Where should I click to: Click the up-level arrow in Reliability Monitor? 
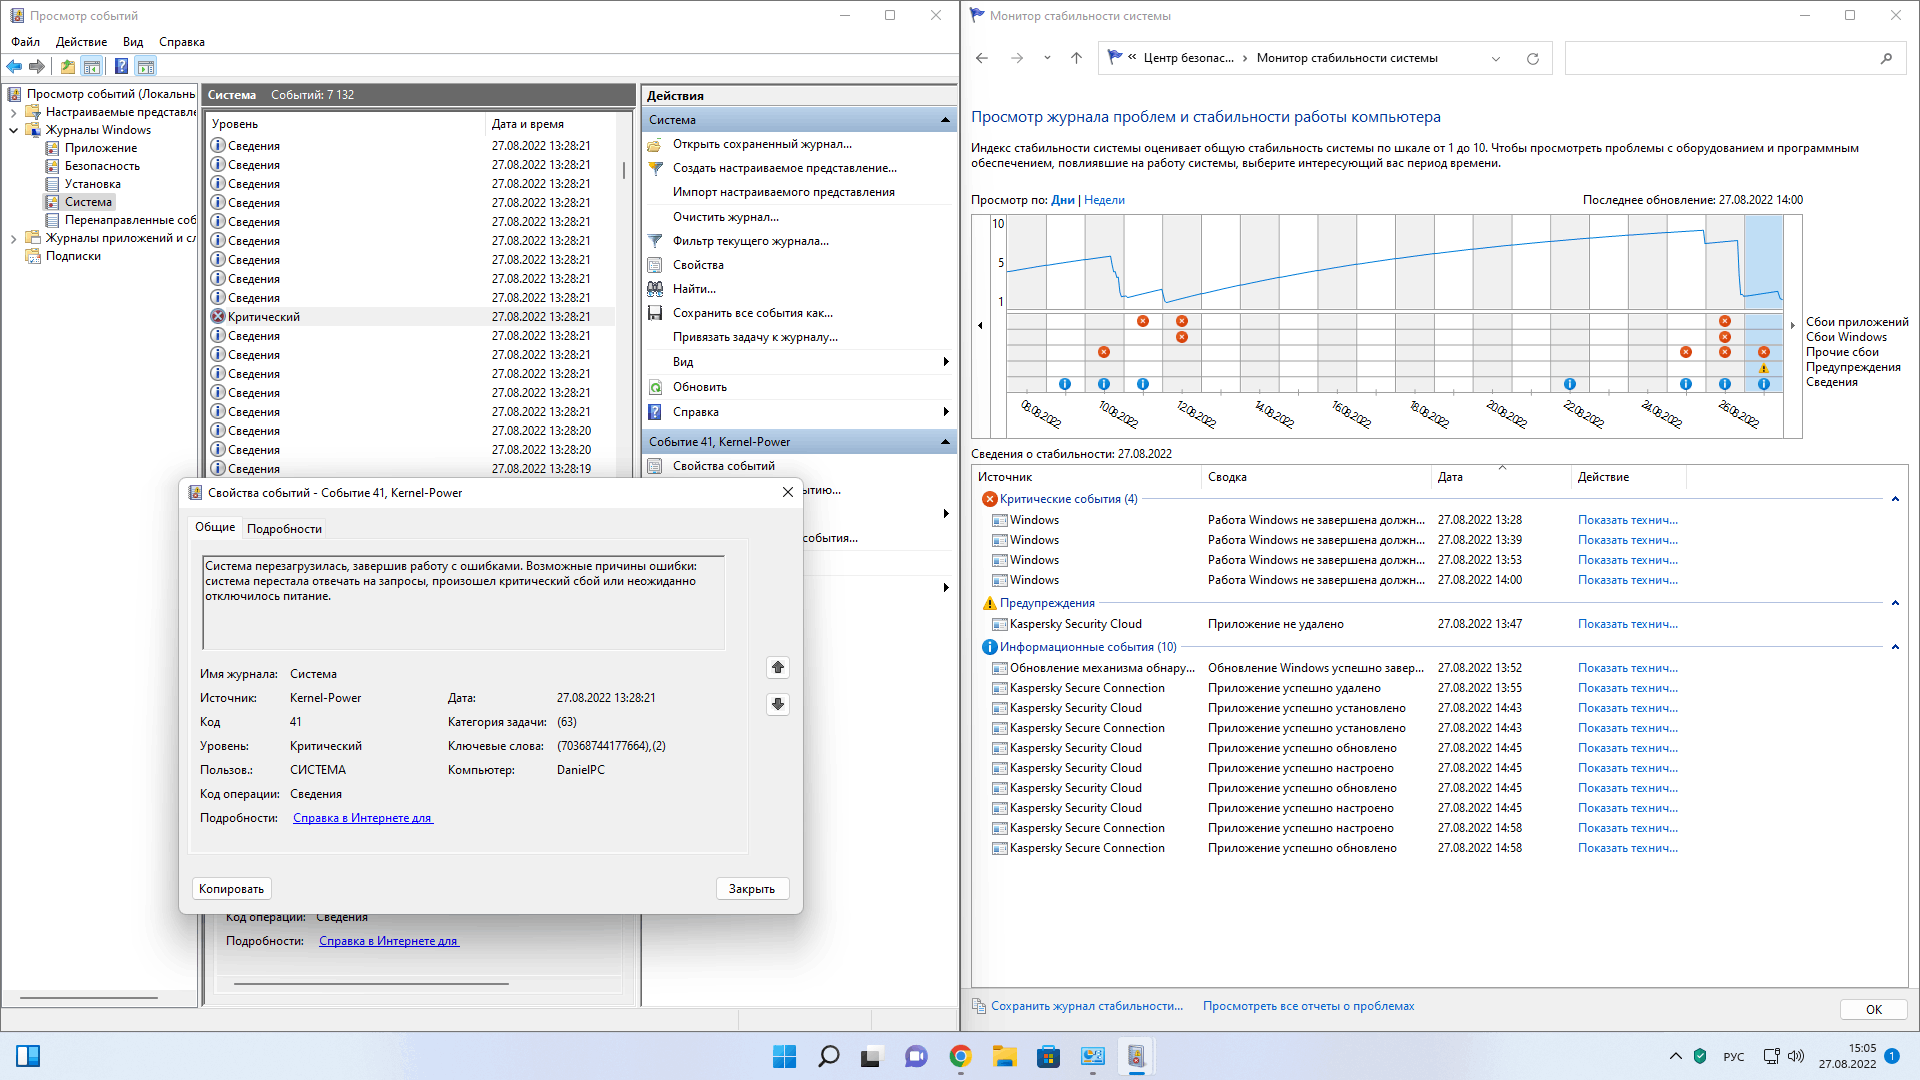(x=1076, y=58)
